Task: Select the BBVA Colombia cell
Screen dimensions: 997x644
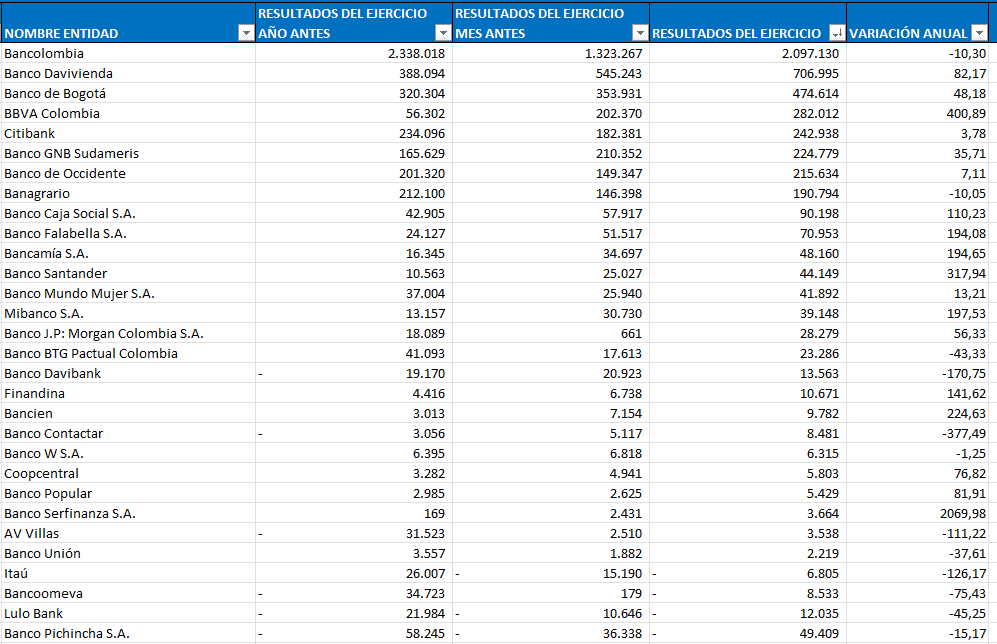Action: click(128, 113)
